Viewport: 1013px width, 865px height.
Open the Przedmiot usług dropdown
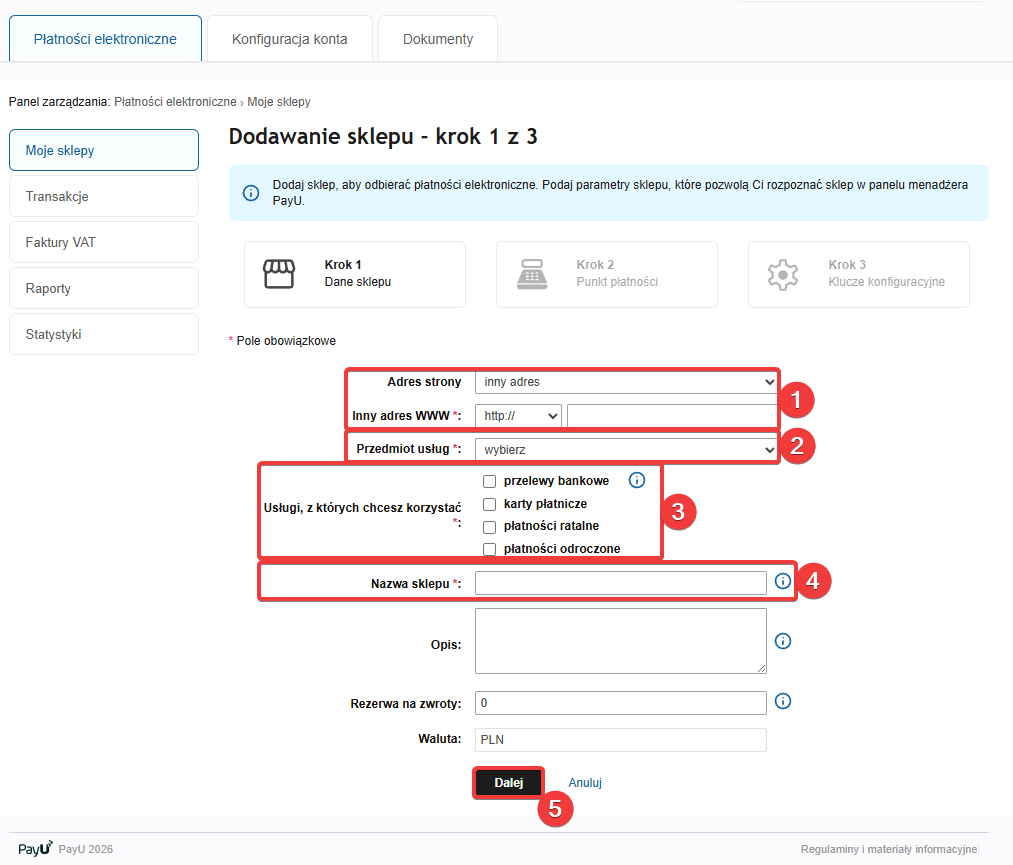tap(626, 449)
